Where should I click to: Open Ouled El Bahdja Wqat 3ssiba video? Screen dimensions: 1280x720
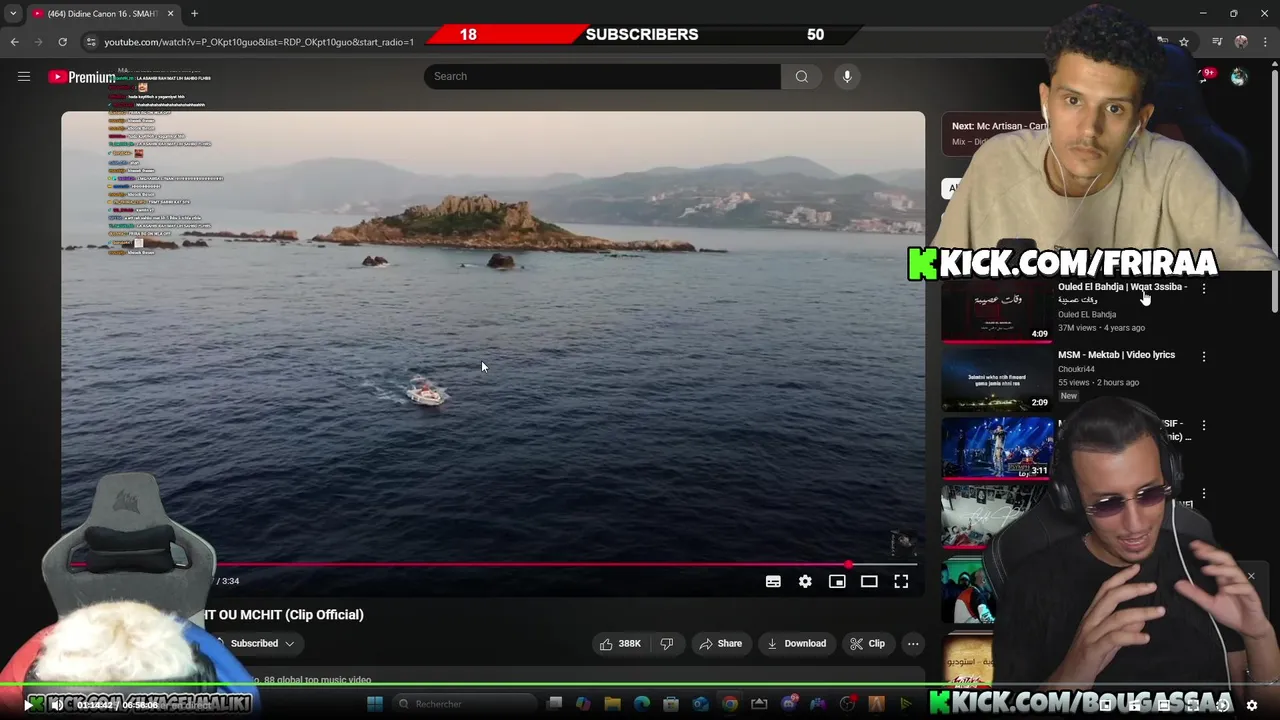click(x=1122, y=292)
